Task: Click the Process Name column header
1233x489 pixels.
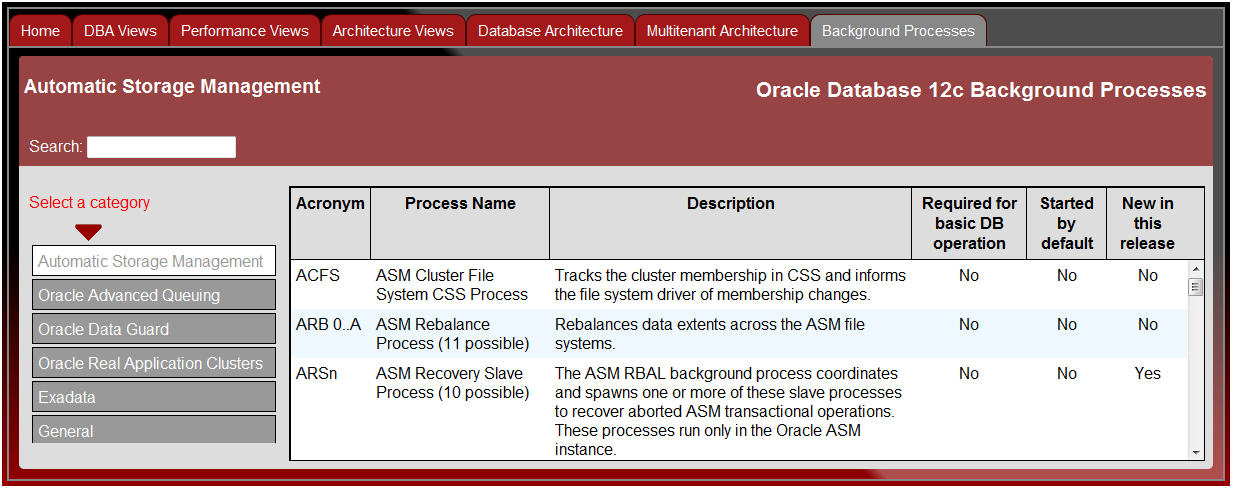Action: (x=460, y=223)
